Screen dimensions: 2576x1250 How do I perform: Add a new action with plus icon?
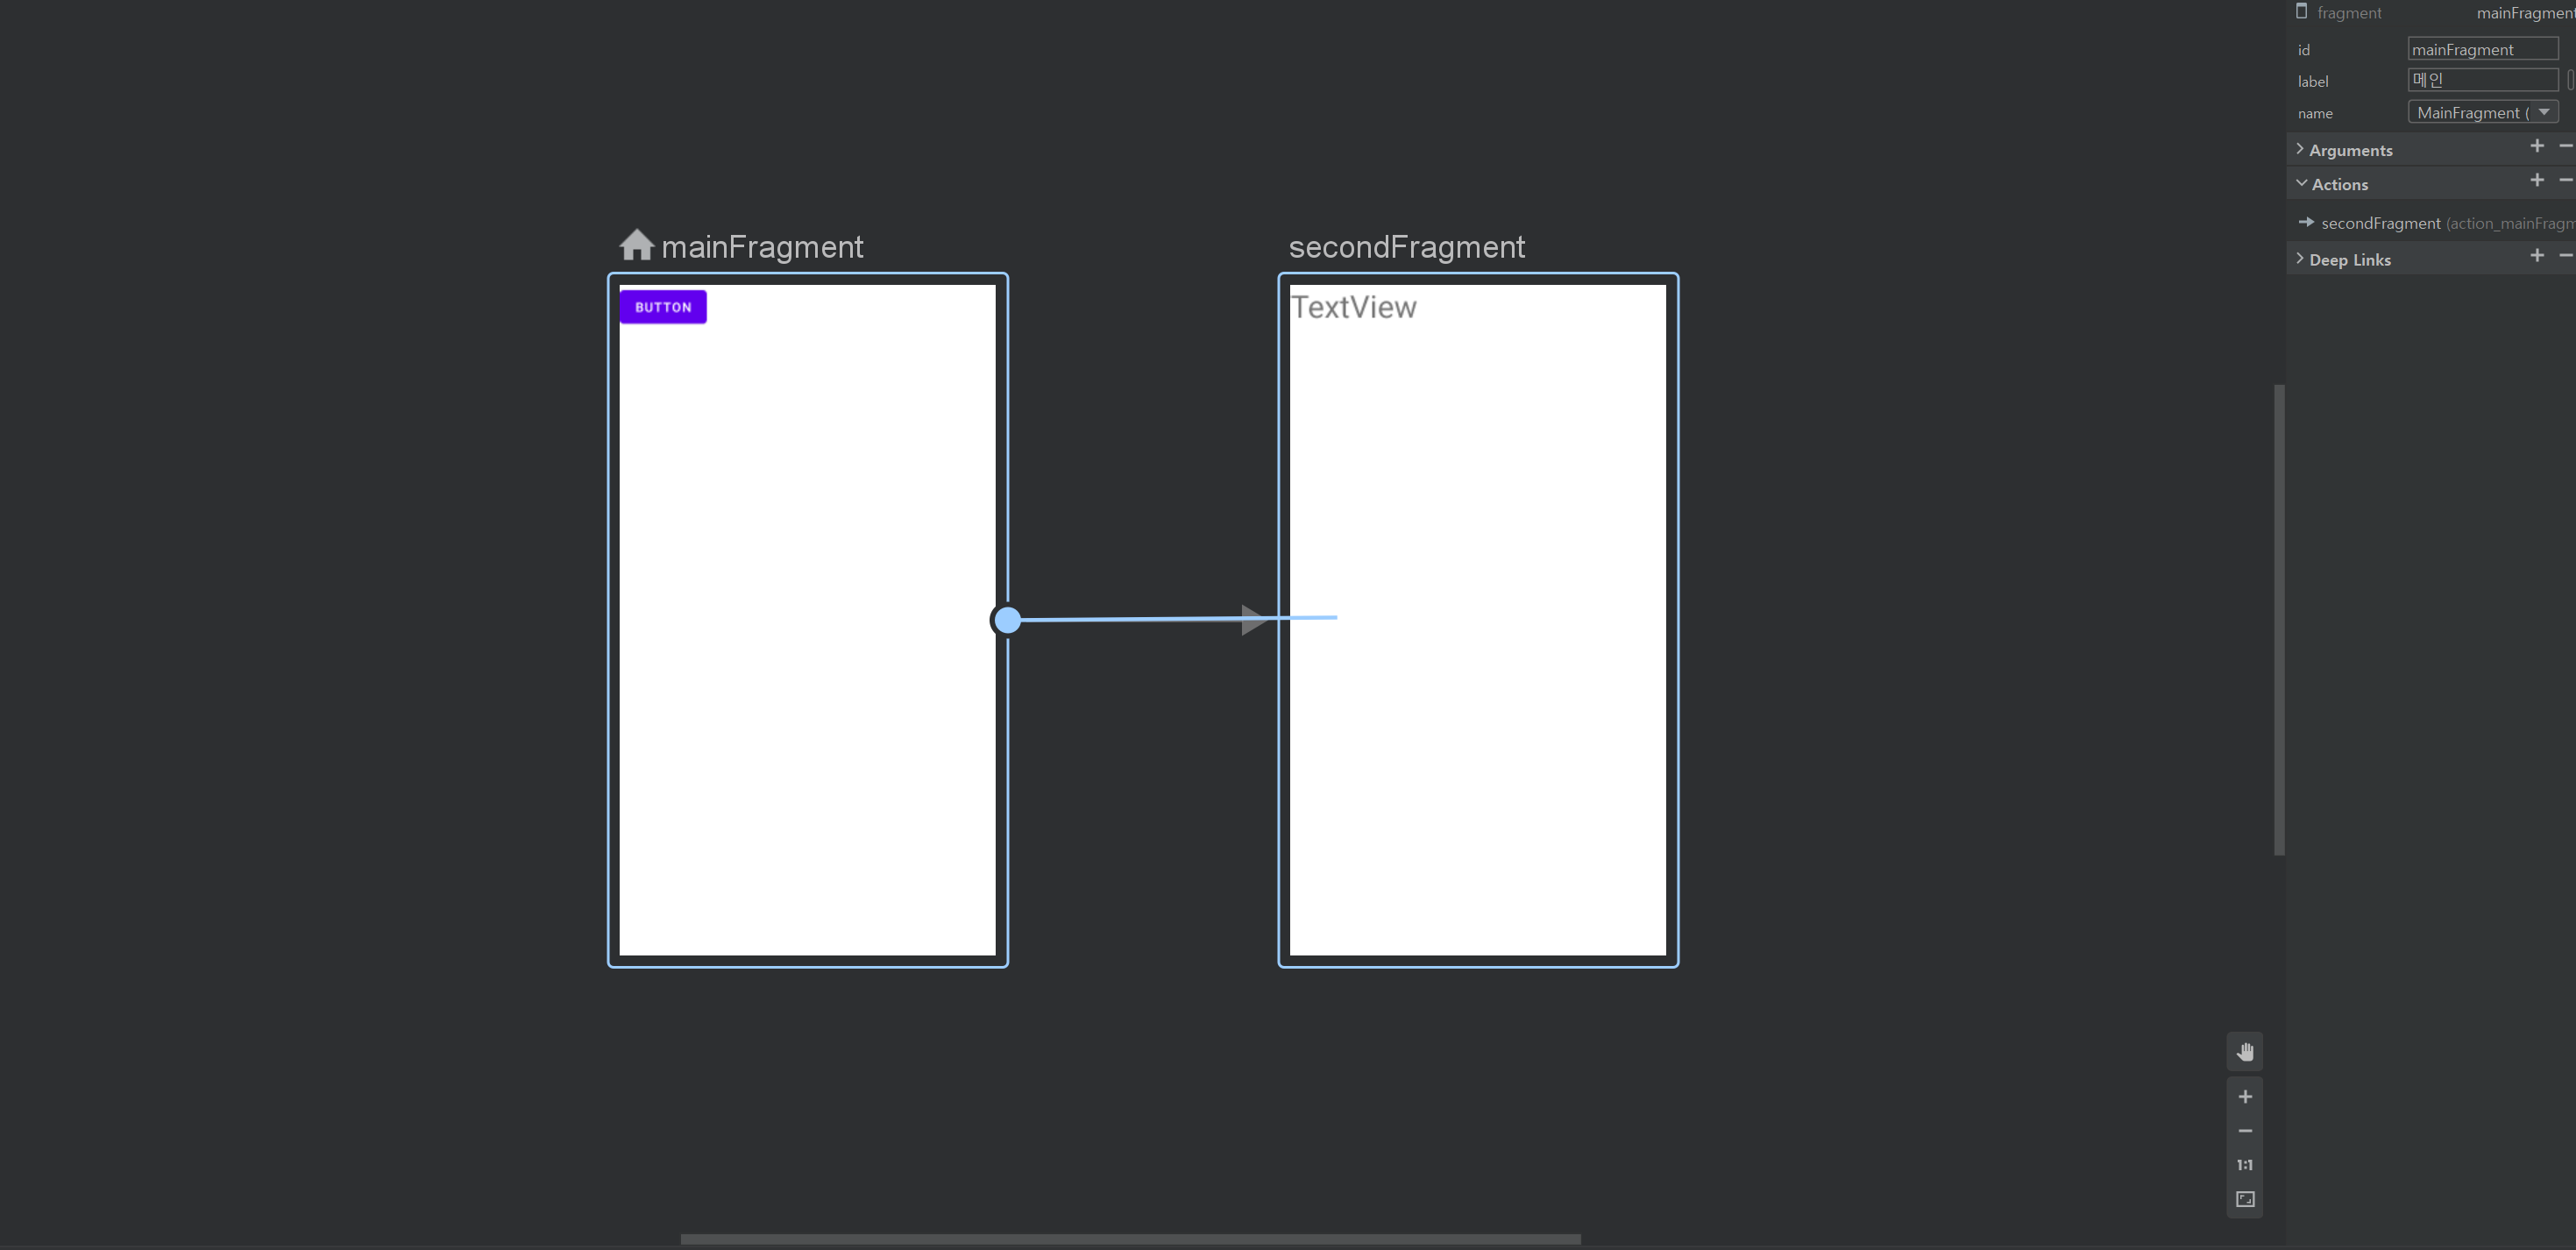(2537, 181)
